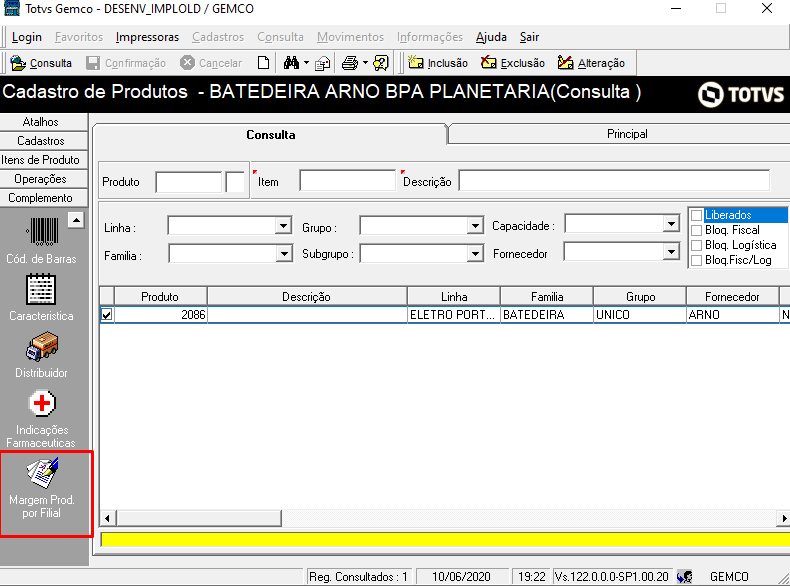
Task: Click the status bar icon beside GEMCO
Action: [684, 576]
